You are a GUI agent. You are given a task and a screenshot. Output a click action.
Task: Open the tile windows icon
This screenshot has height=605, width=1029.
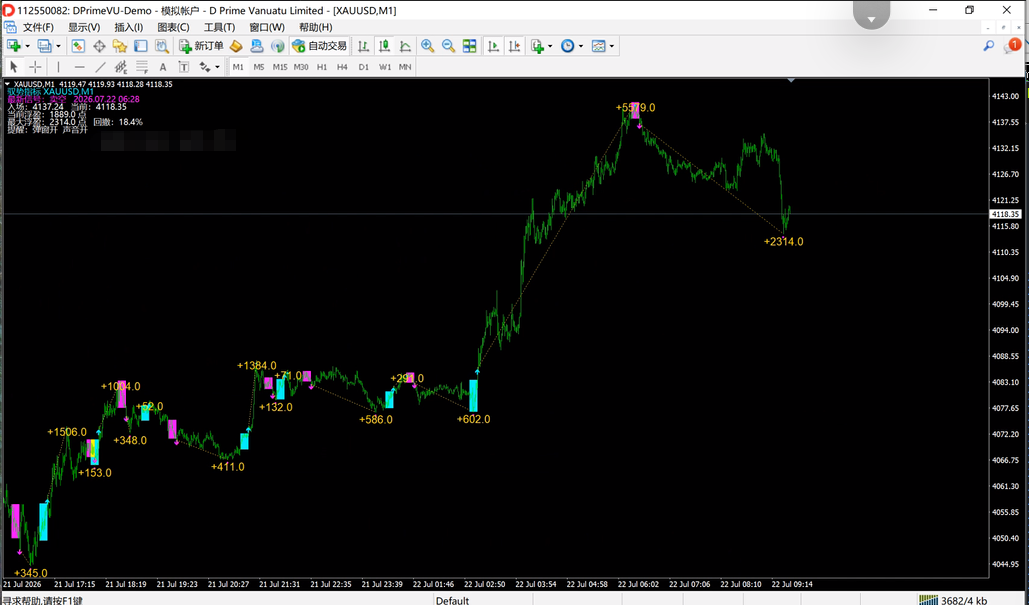coord(469,46)
